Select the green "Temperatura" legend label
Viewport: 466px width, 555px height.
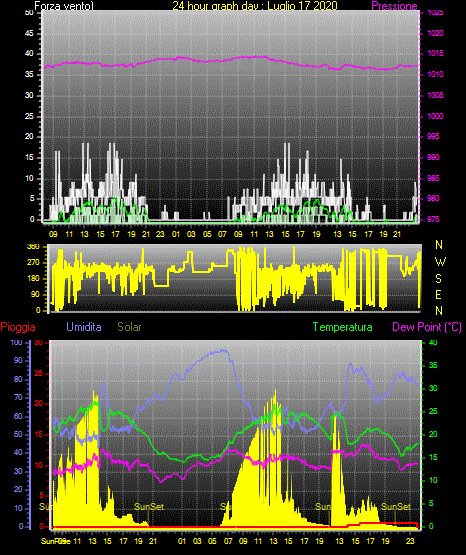pyautogui.click(x=343, y=327)
